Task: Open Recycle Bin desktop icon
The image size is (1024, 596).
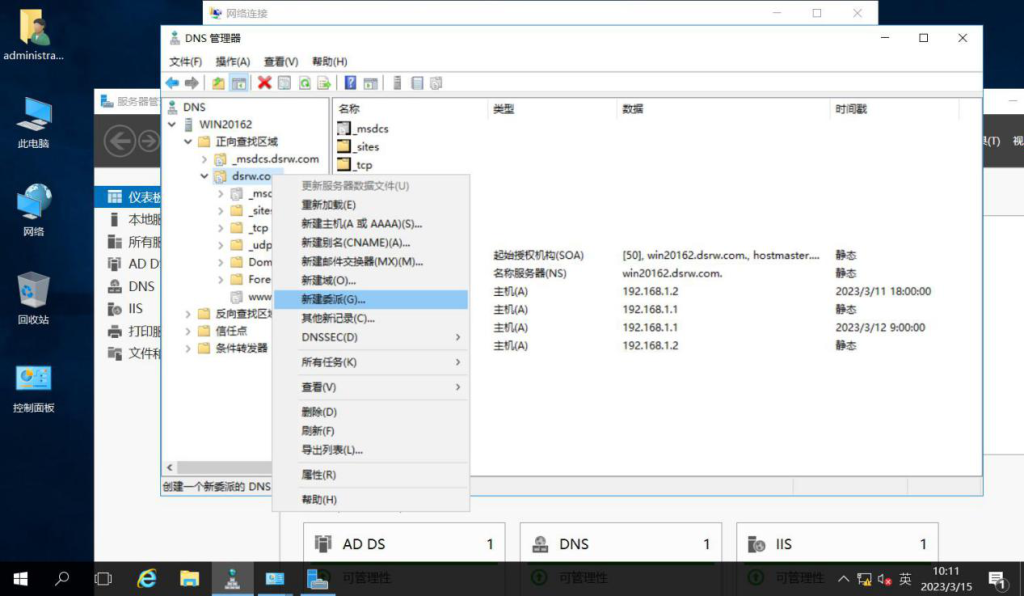Action: click(x=33, y=298)
